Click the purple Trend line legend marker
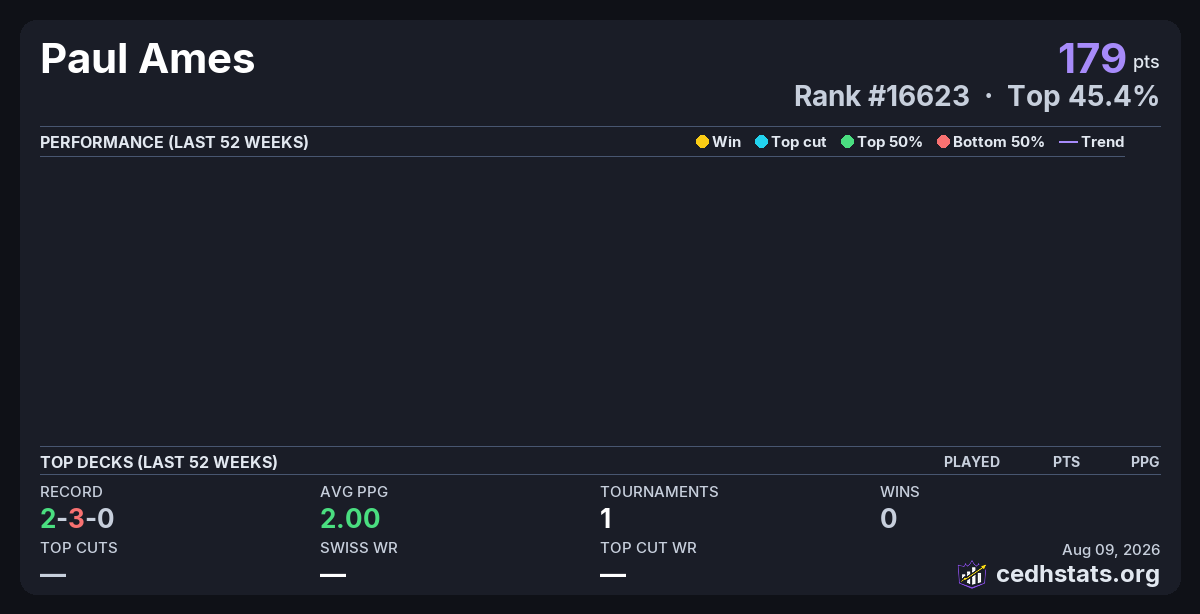 pos(1068,142)
